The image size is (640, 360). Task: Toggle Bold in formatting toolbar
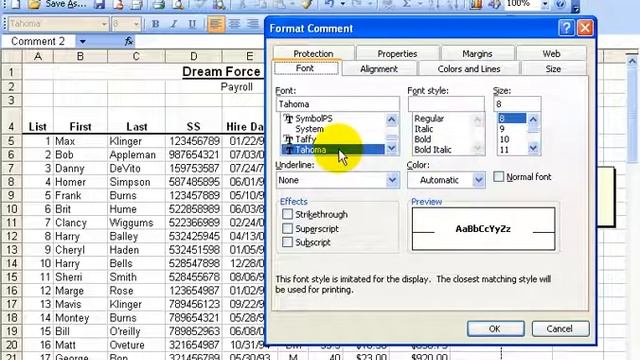156,24
